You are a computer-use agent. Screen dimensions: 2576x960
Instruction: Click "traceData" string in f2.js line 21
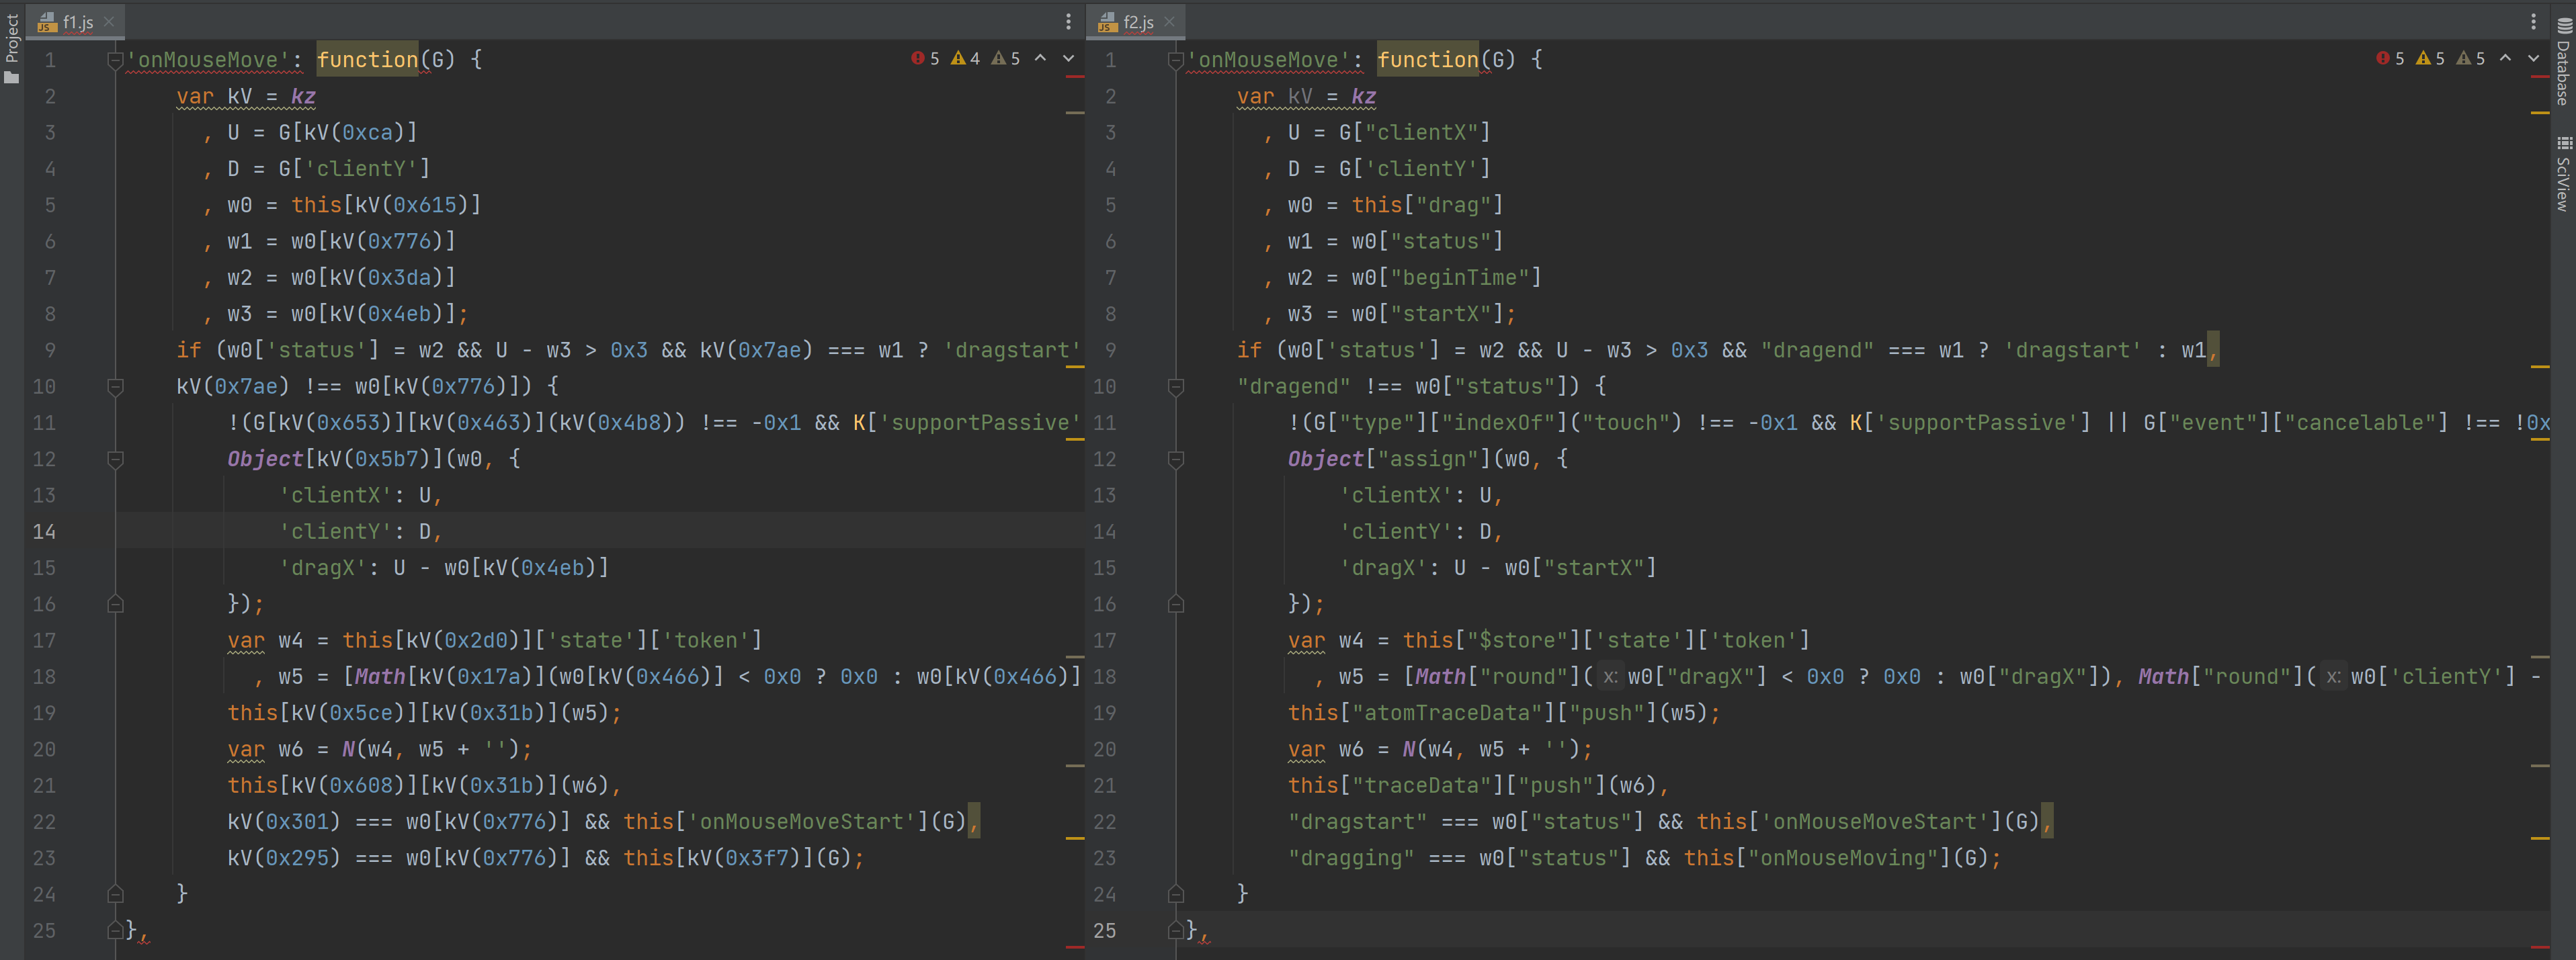point(1422,786)
